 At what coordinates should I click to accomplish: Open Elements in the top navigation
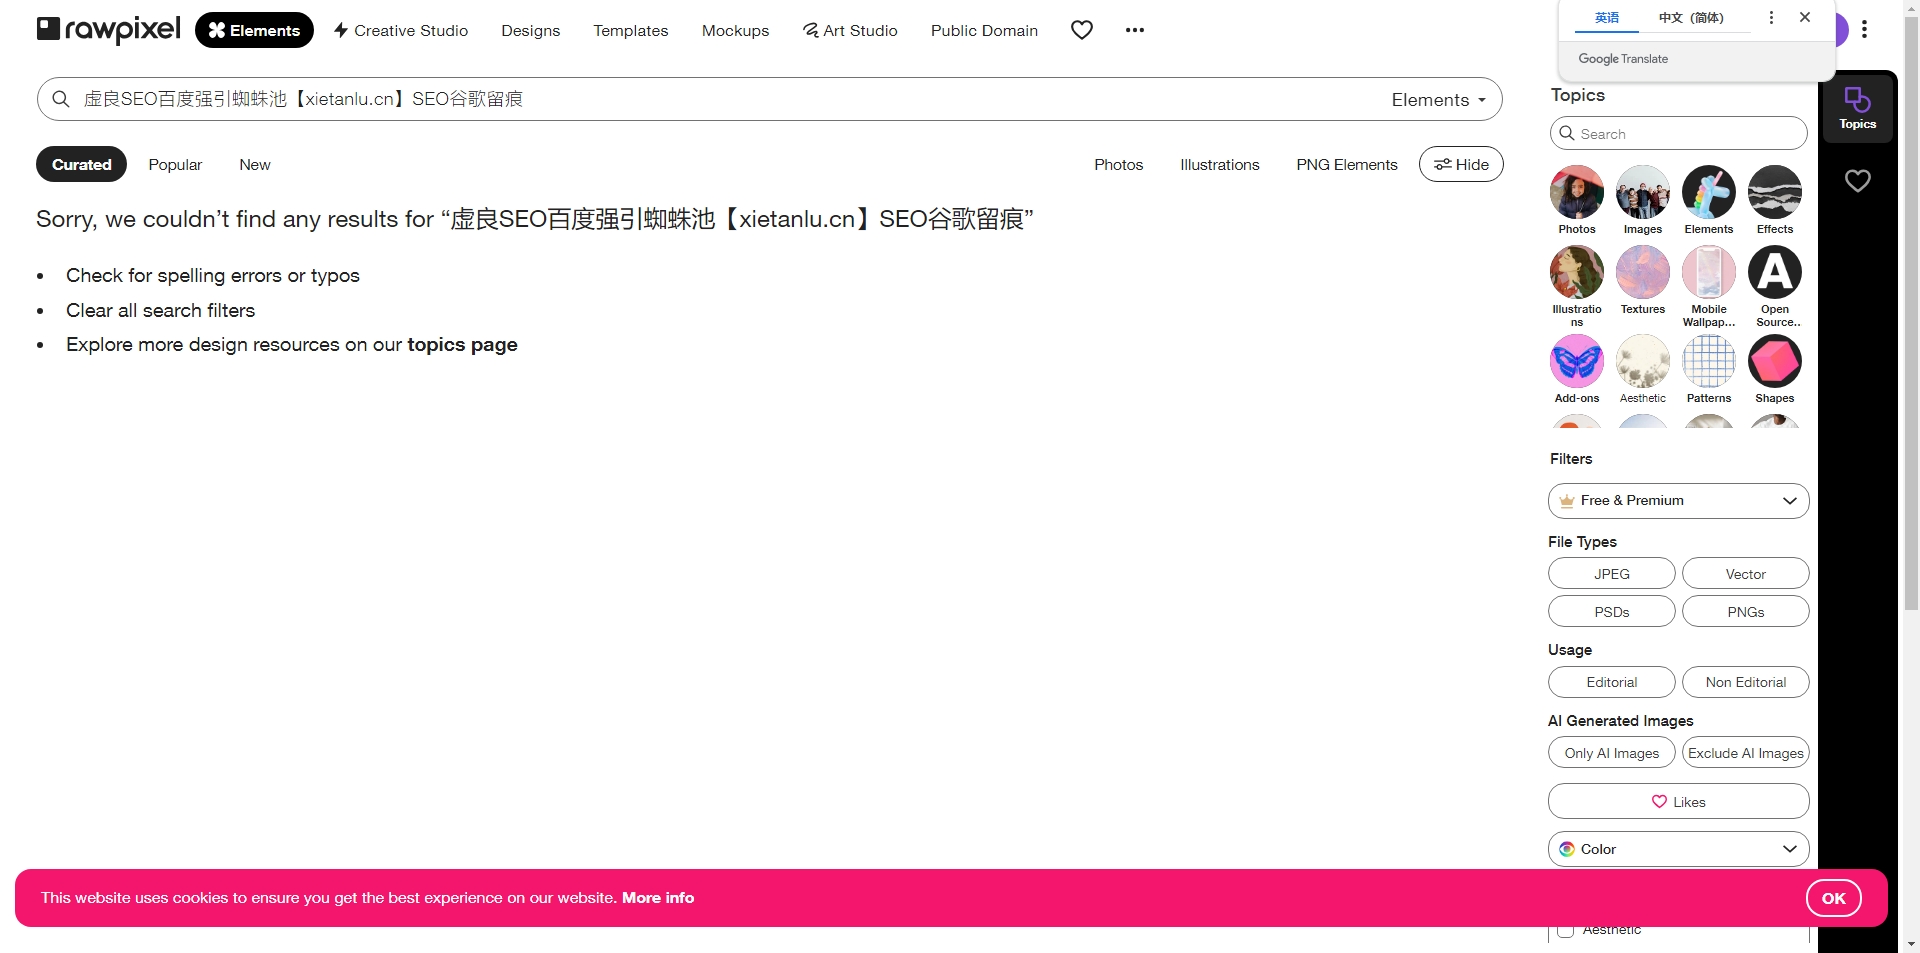(x=254, y=30)
